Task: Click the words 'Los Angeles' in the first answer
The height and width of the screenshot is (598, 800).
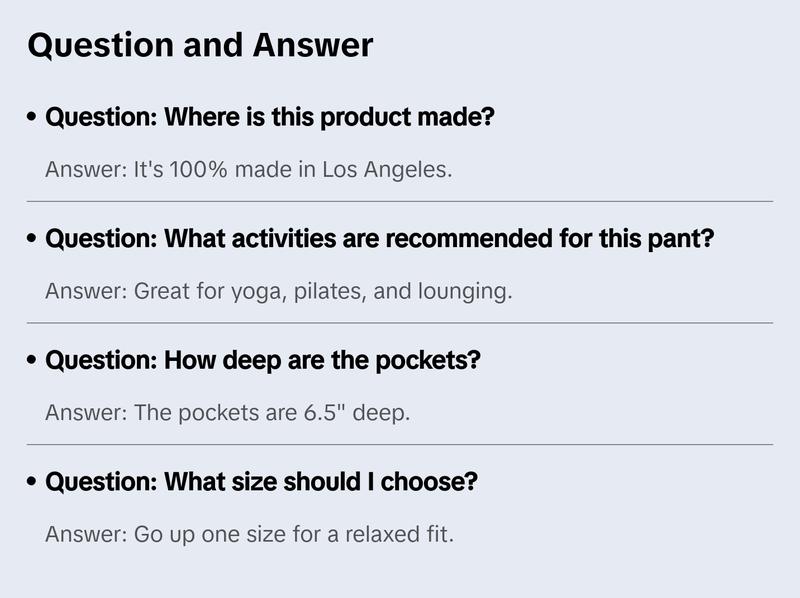Action: click(387, 170)
